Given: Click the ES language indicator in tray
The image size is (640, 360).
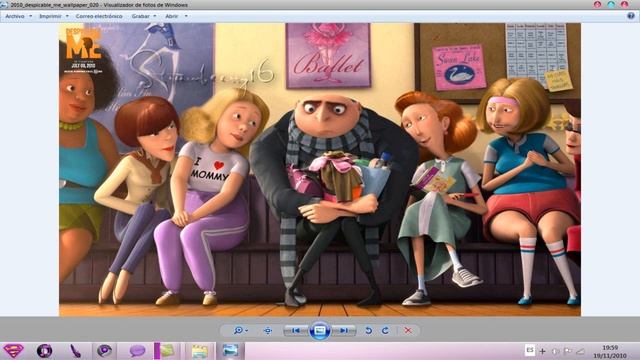Looking at the screenshot, I should point(529,350).
